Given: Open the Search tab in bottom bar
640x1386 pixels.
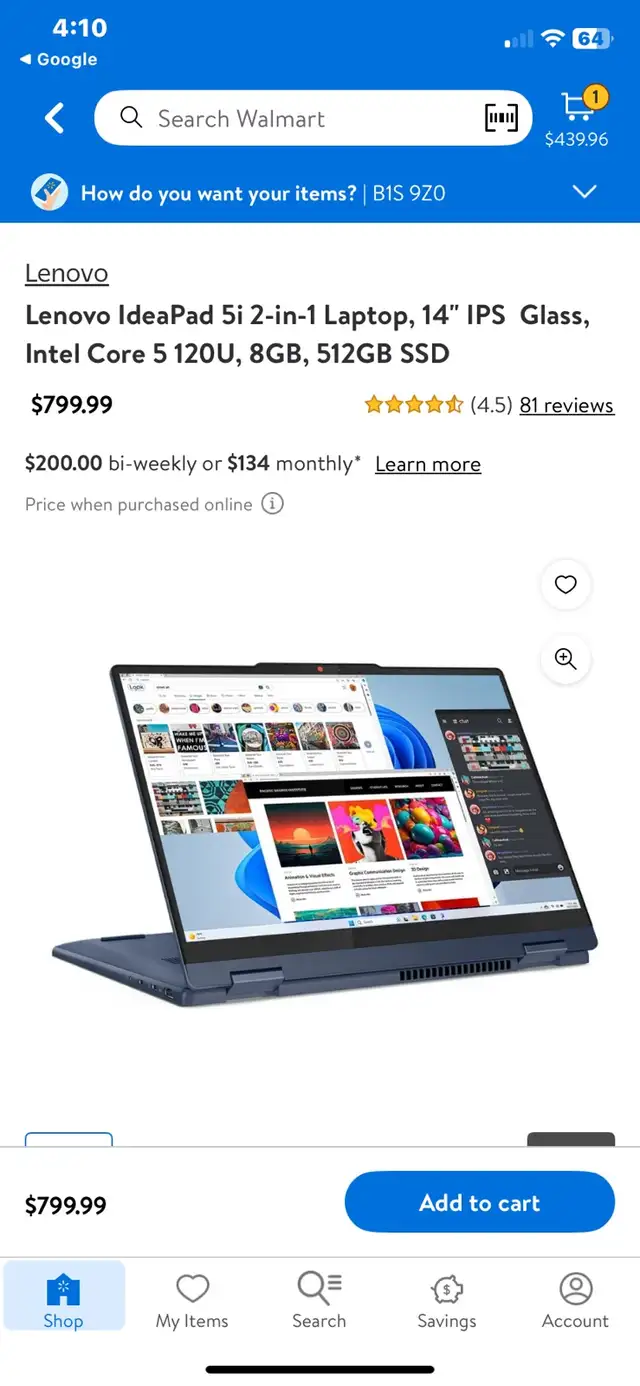Looking at the screenshot, I should coord(319,1301).
